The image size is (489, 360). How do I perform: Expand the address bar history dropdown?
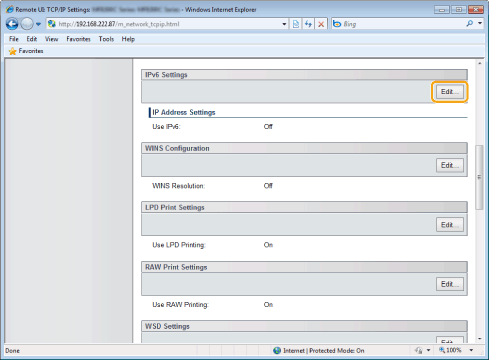(x=284, y=24)
